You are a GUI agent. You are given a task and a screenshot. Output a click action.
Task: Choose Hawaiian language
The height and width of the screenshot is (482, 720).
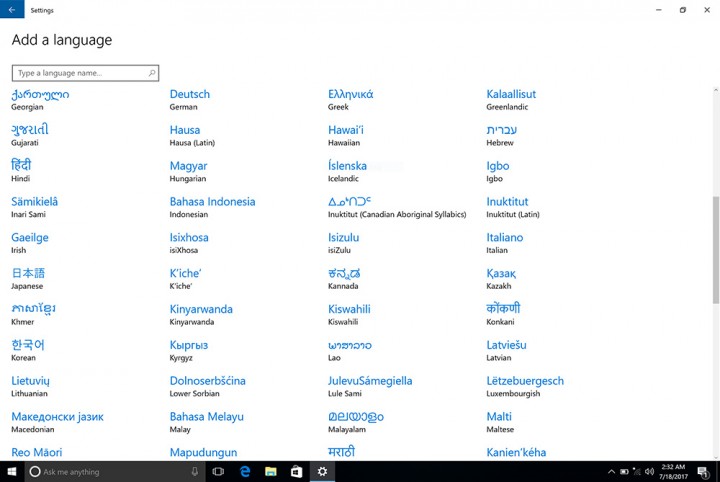pyautogui.click(x=346, y=135)
